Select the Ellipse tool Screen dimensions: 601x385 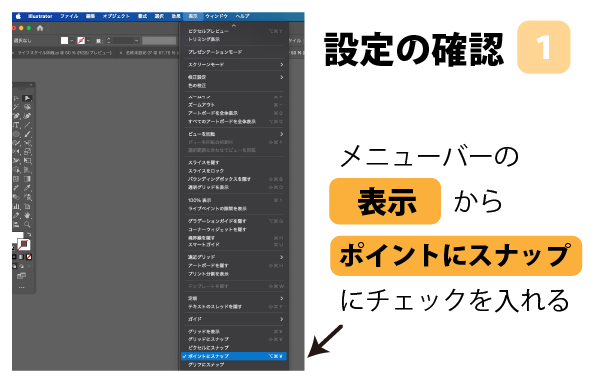click(x=16, y=134)
